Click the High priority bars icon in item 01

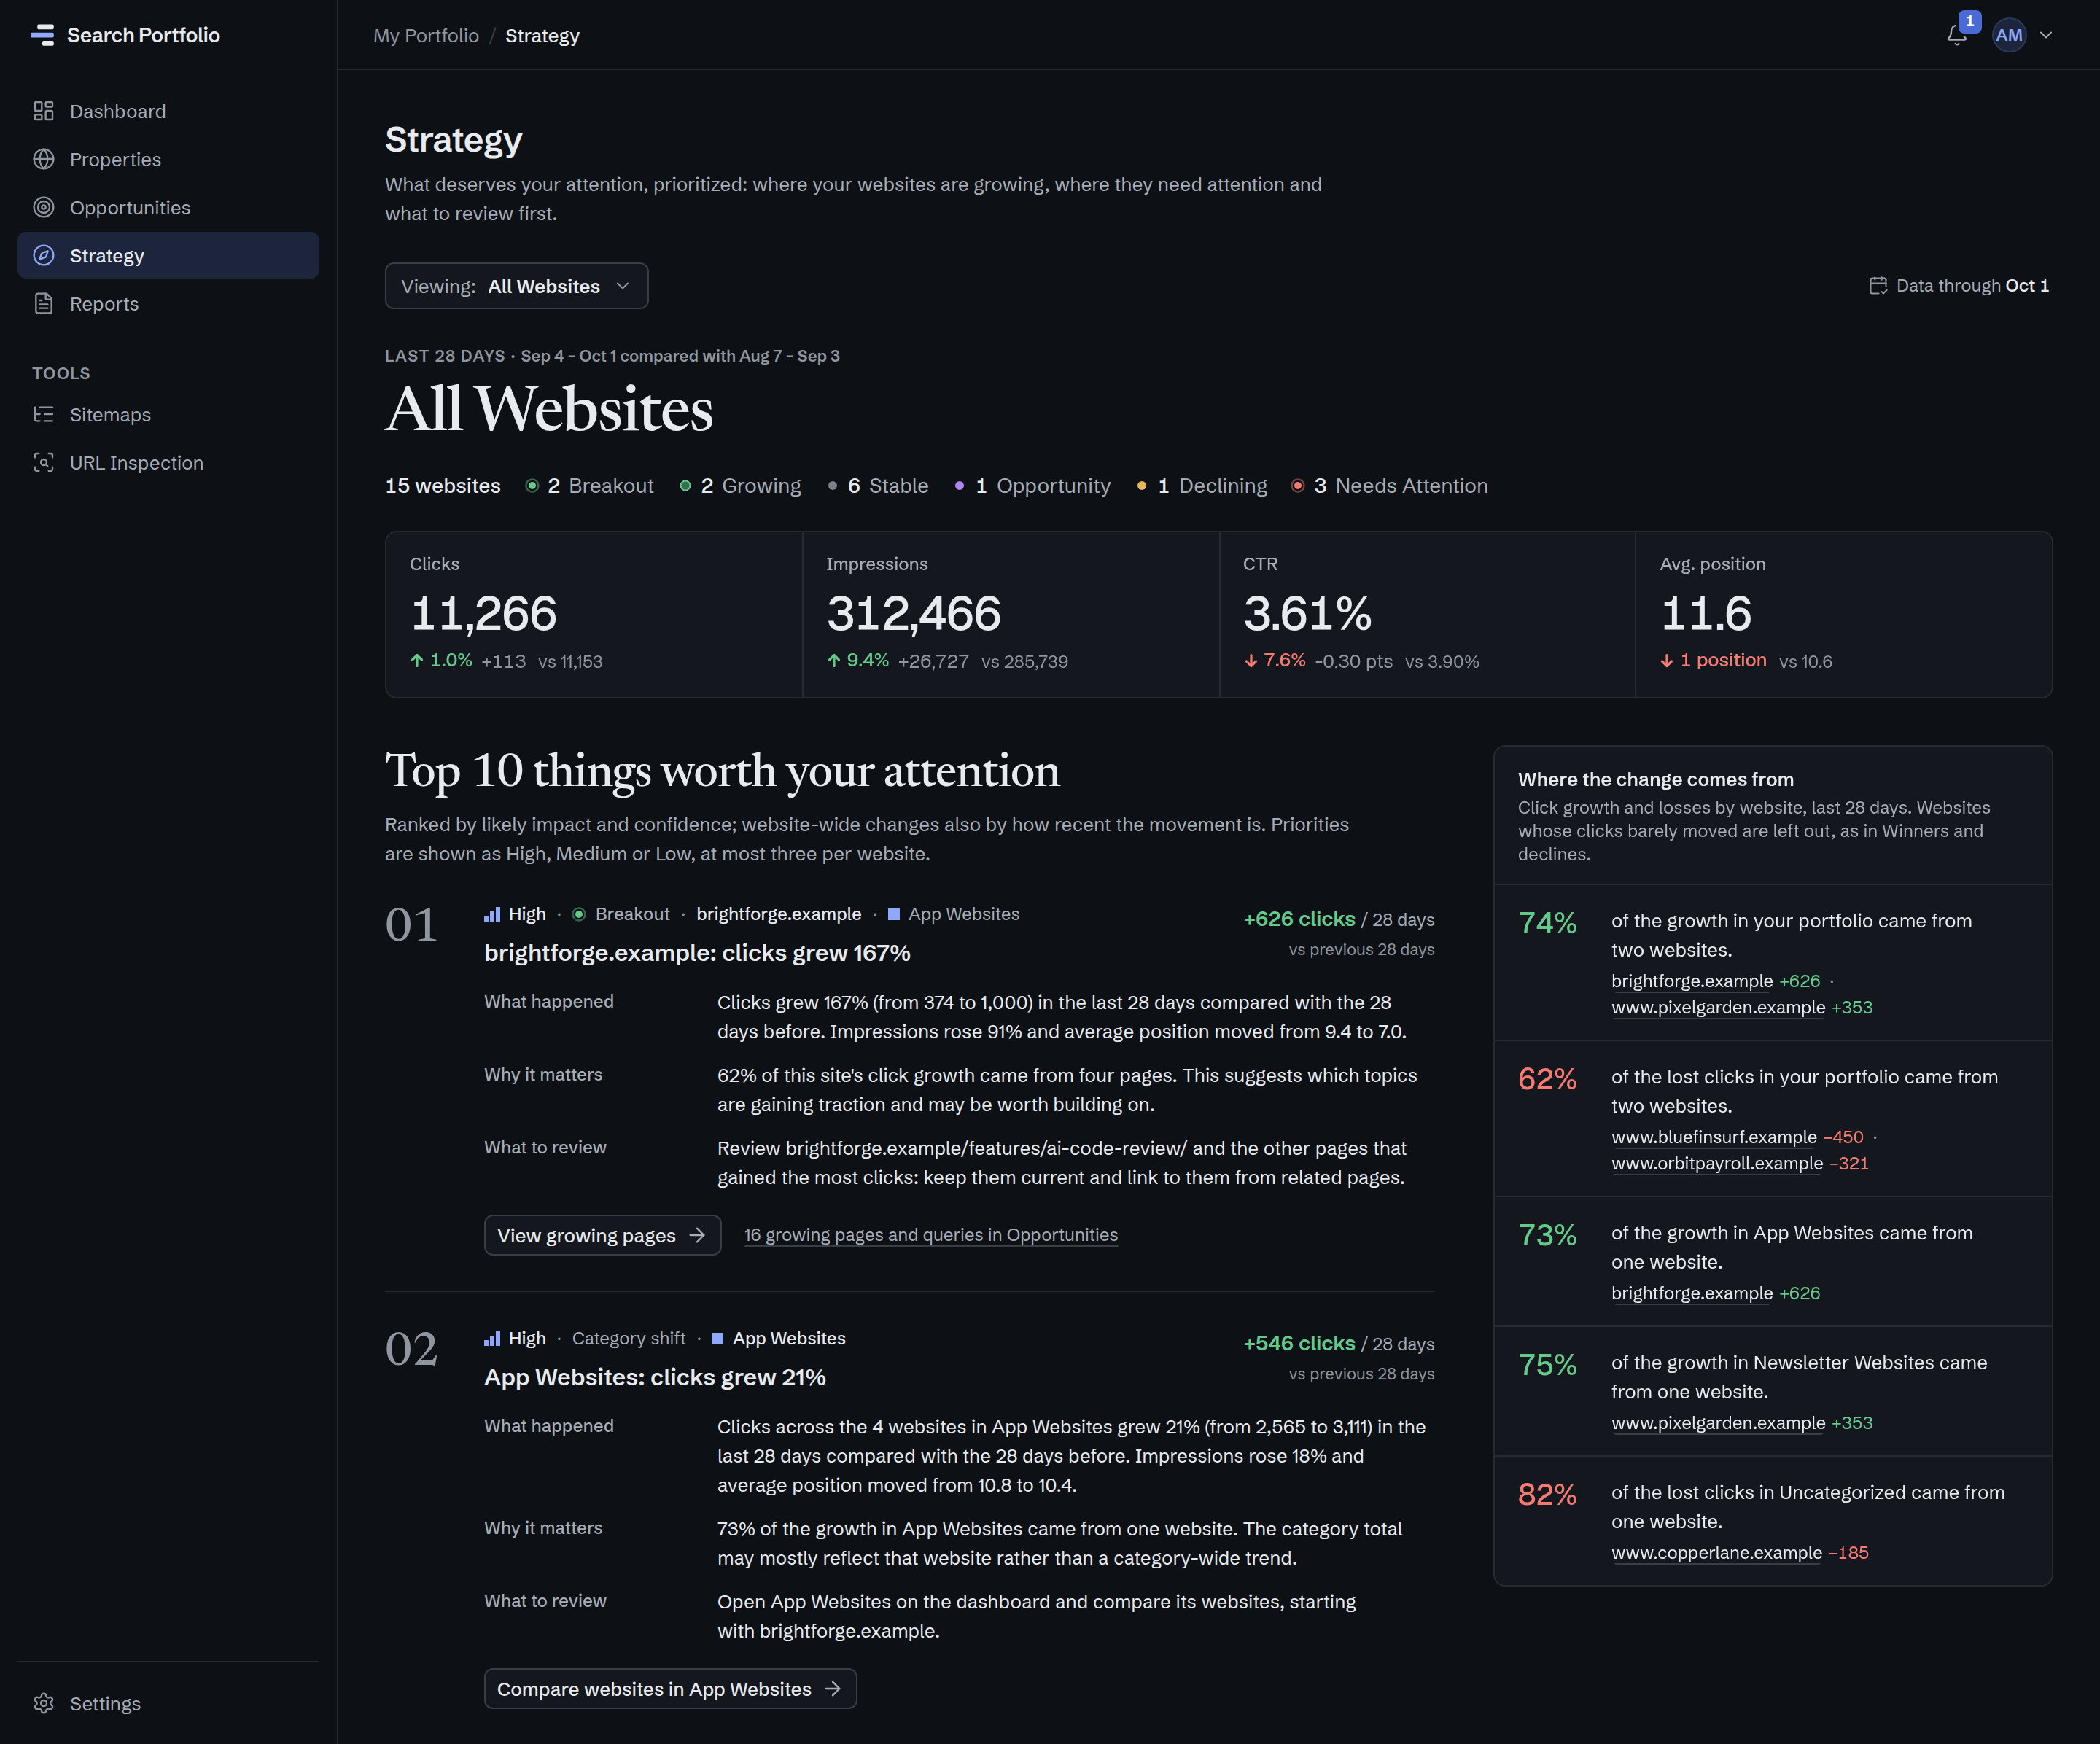pyautogui.click(x=492, y=914)
